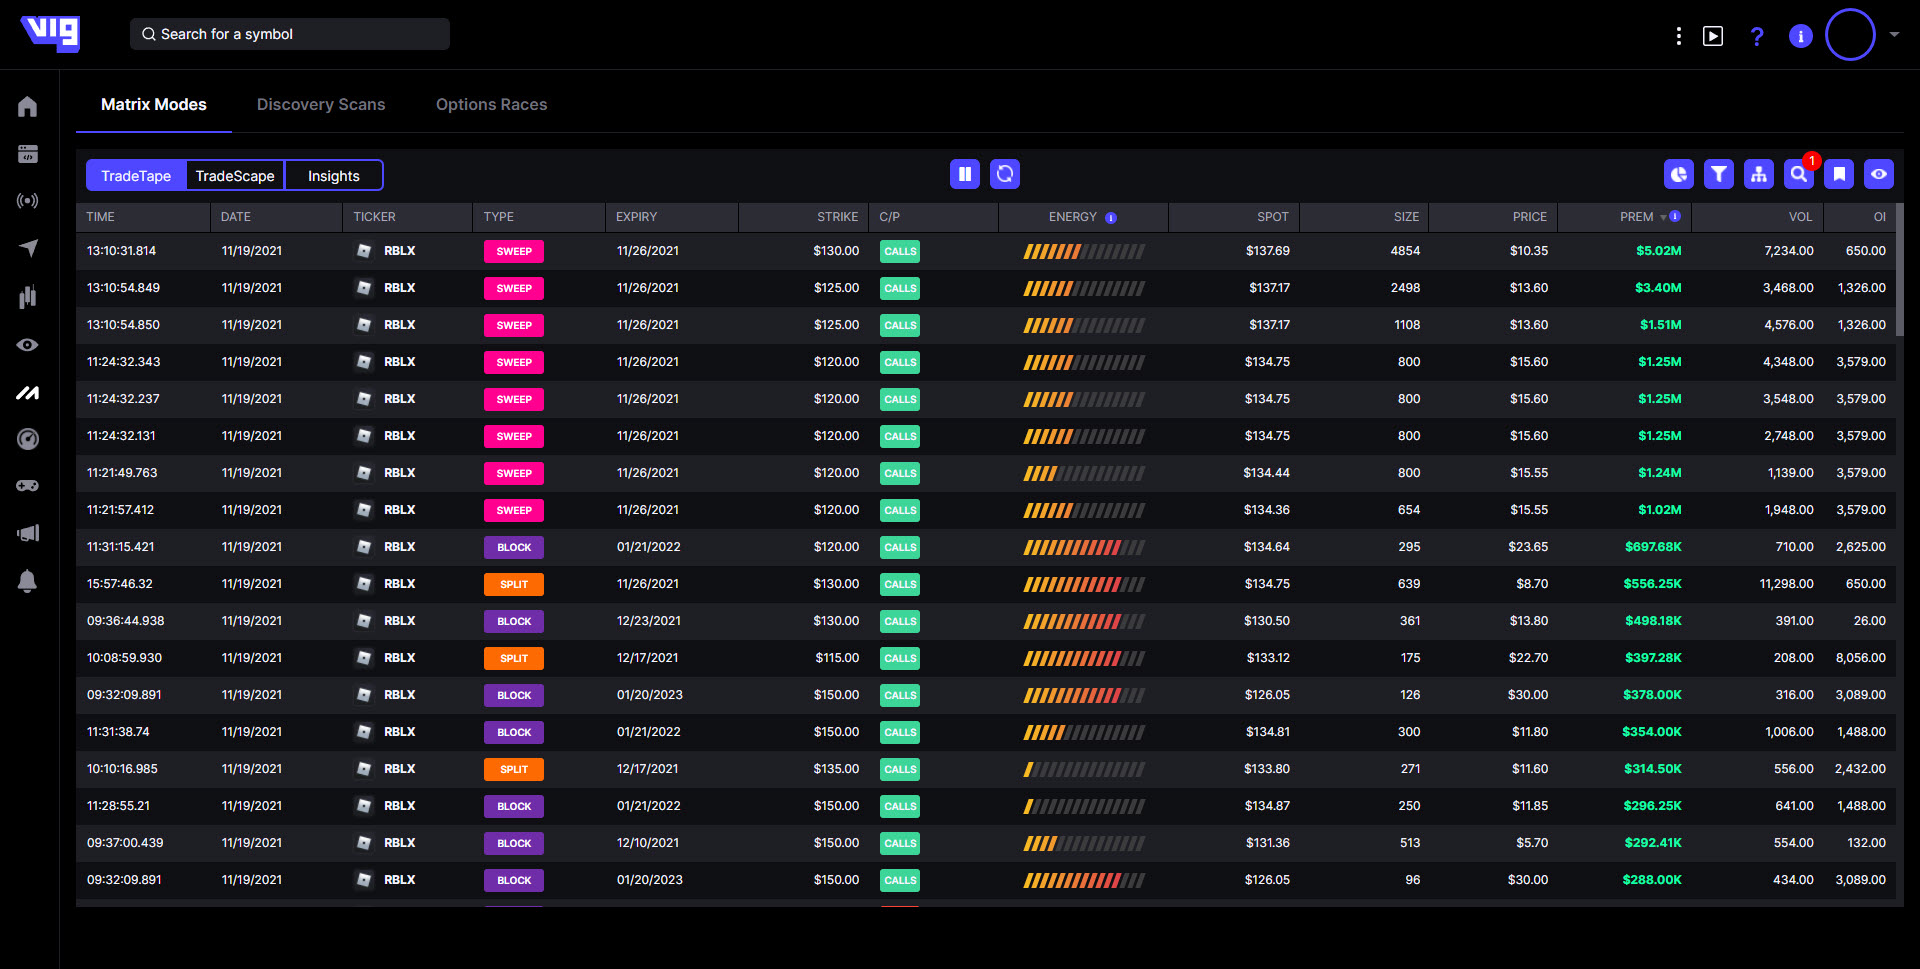Open the navigation arrow sidebar icon

tap(28, 248)
